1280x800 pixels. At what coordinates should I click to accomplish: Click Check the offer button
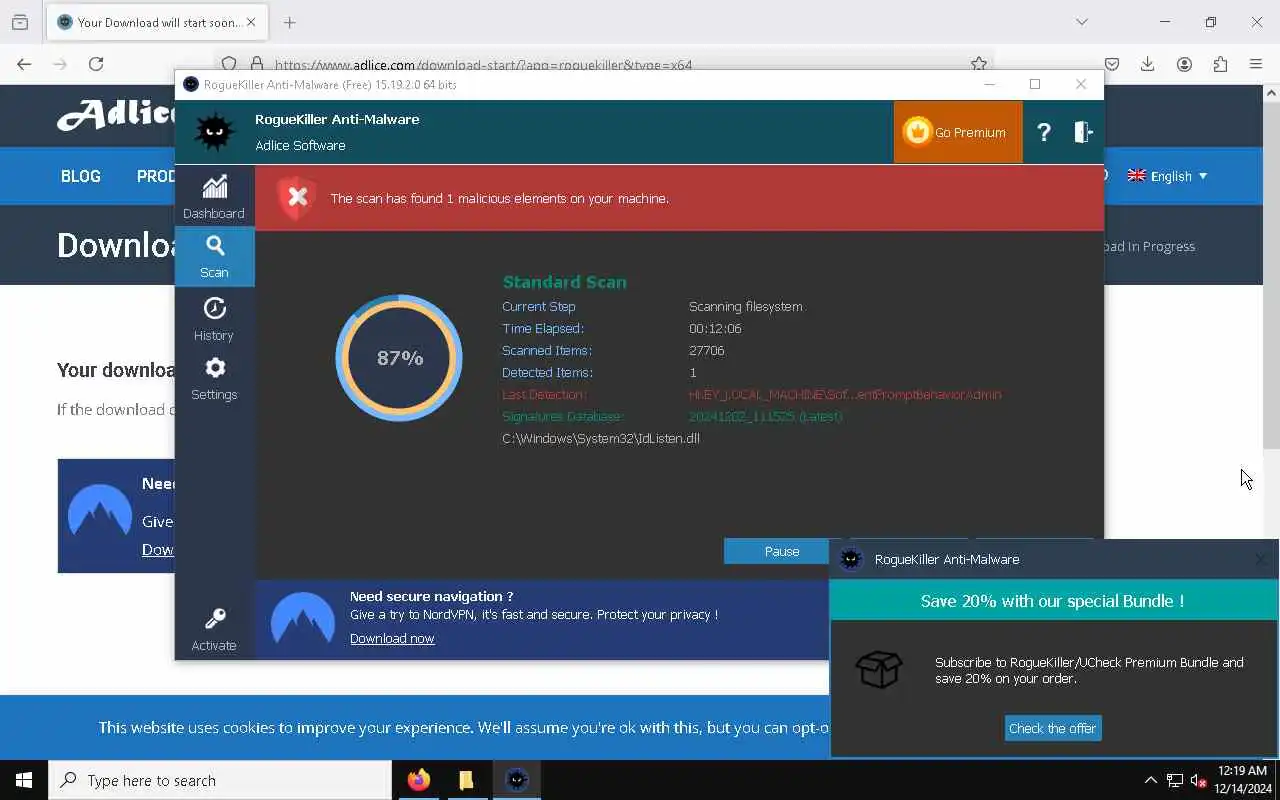[1052, 728]
